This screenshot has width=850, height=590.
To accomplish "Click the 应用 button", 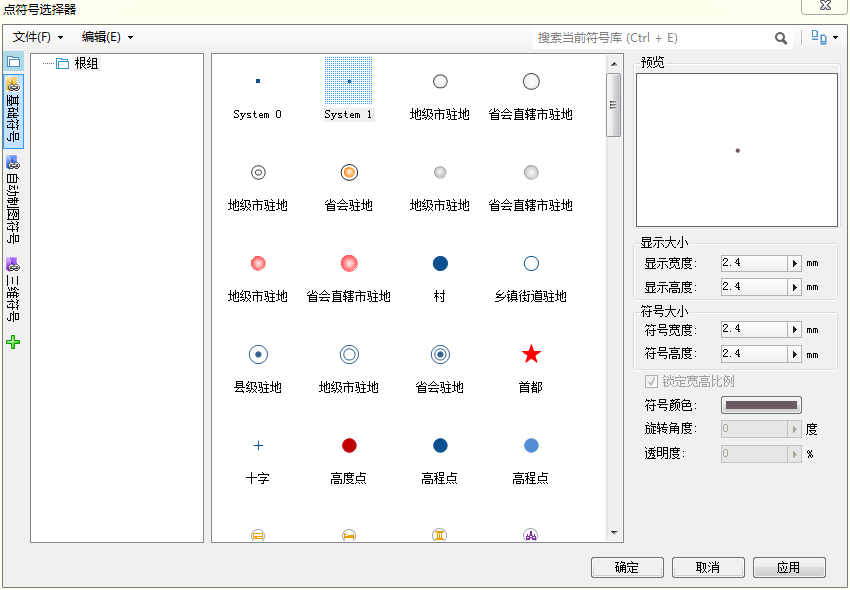I will click(789, 568).
